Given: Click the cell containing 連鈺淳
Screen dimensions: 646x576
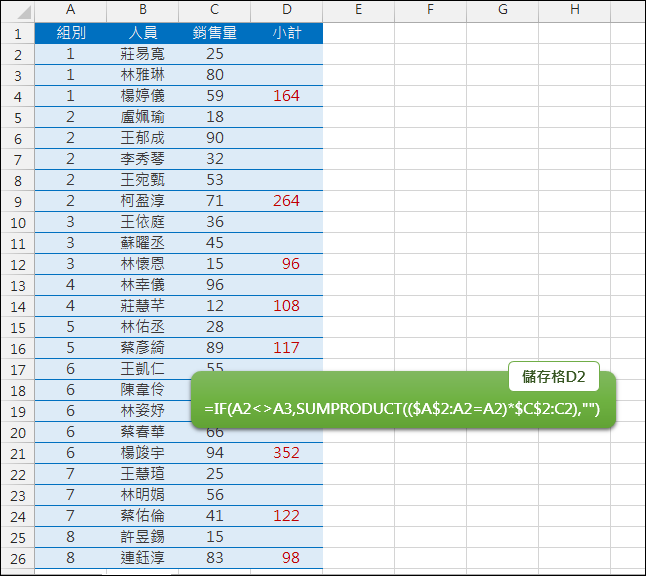Looking at the screenshot, I should click(x=143, y=558).
